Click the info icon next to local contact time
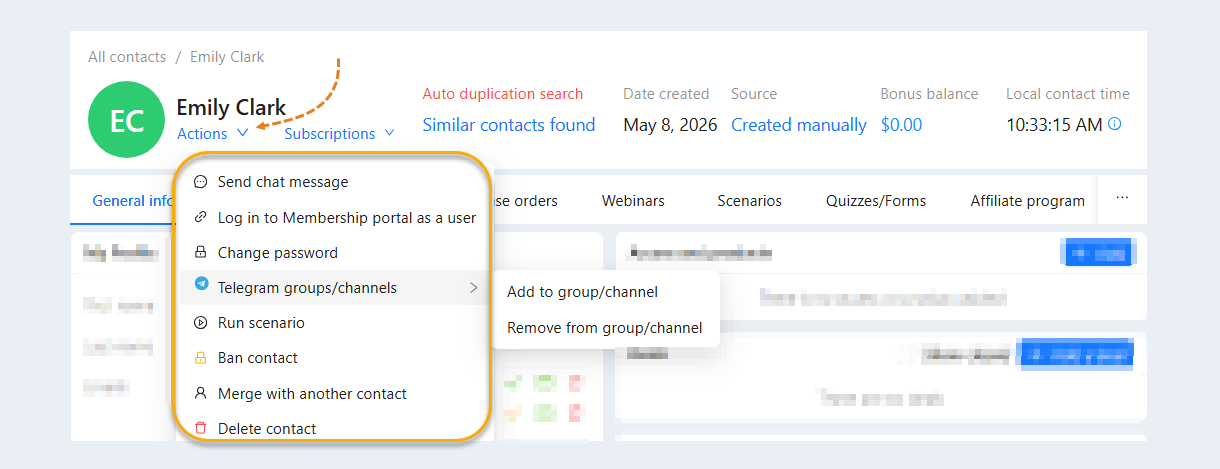 1115,125
